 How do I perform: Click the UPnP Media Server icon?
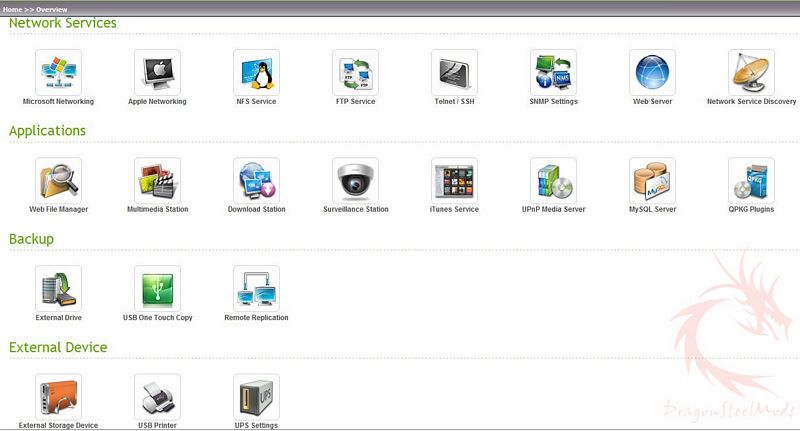point(553,180)
